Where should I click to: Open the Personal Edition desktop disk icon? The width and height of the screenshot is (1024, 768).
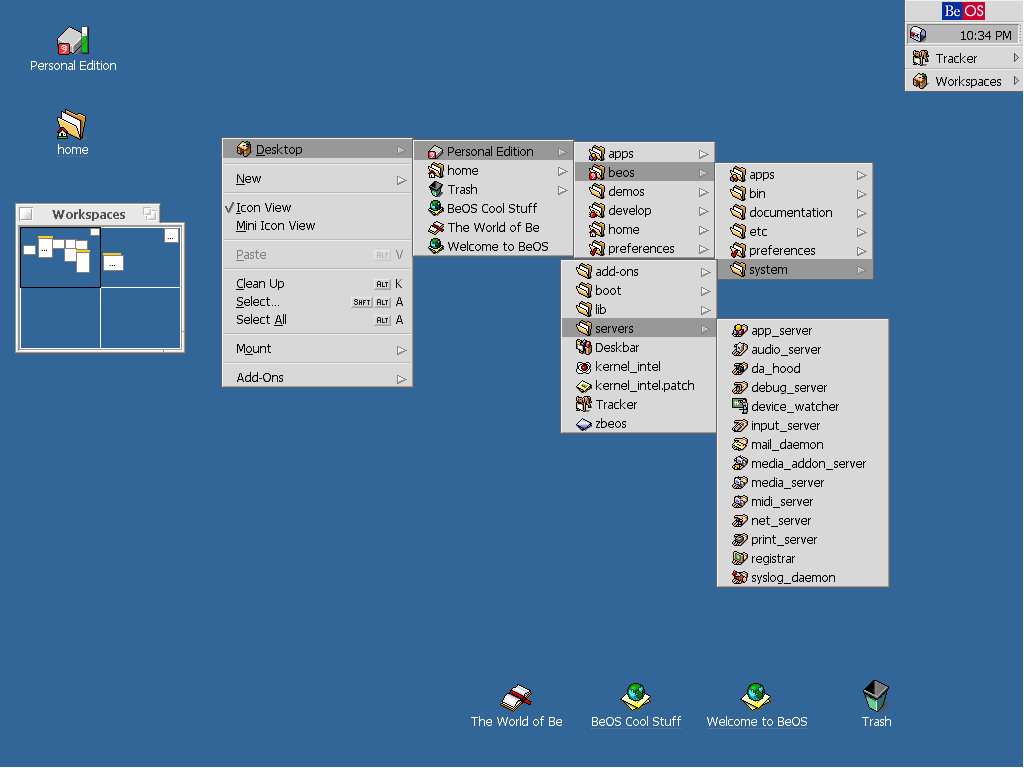[x=72, y=40]
